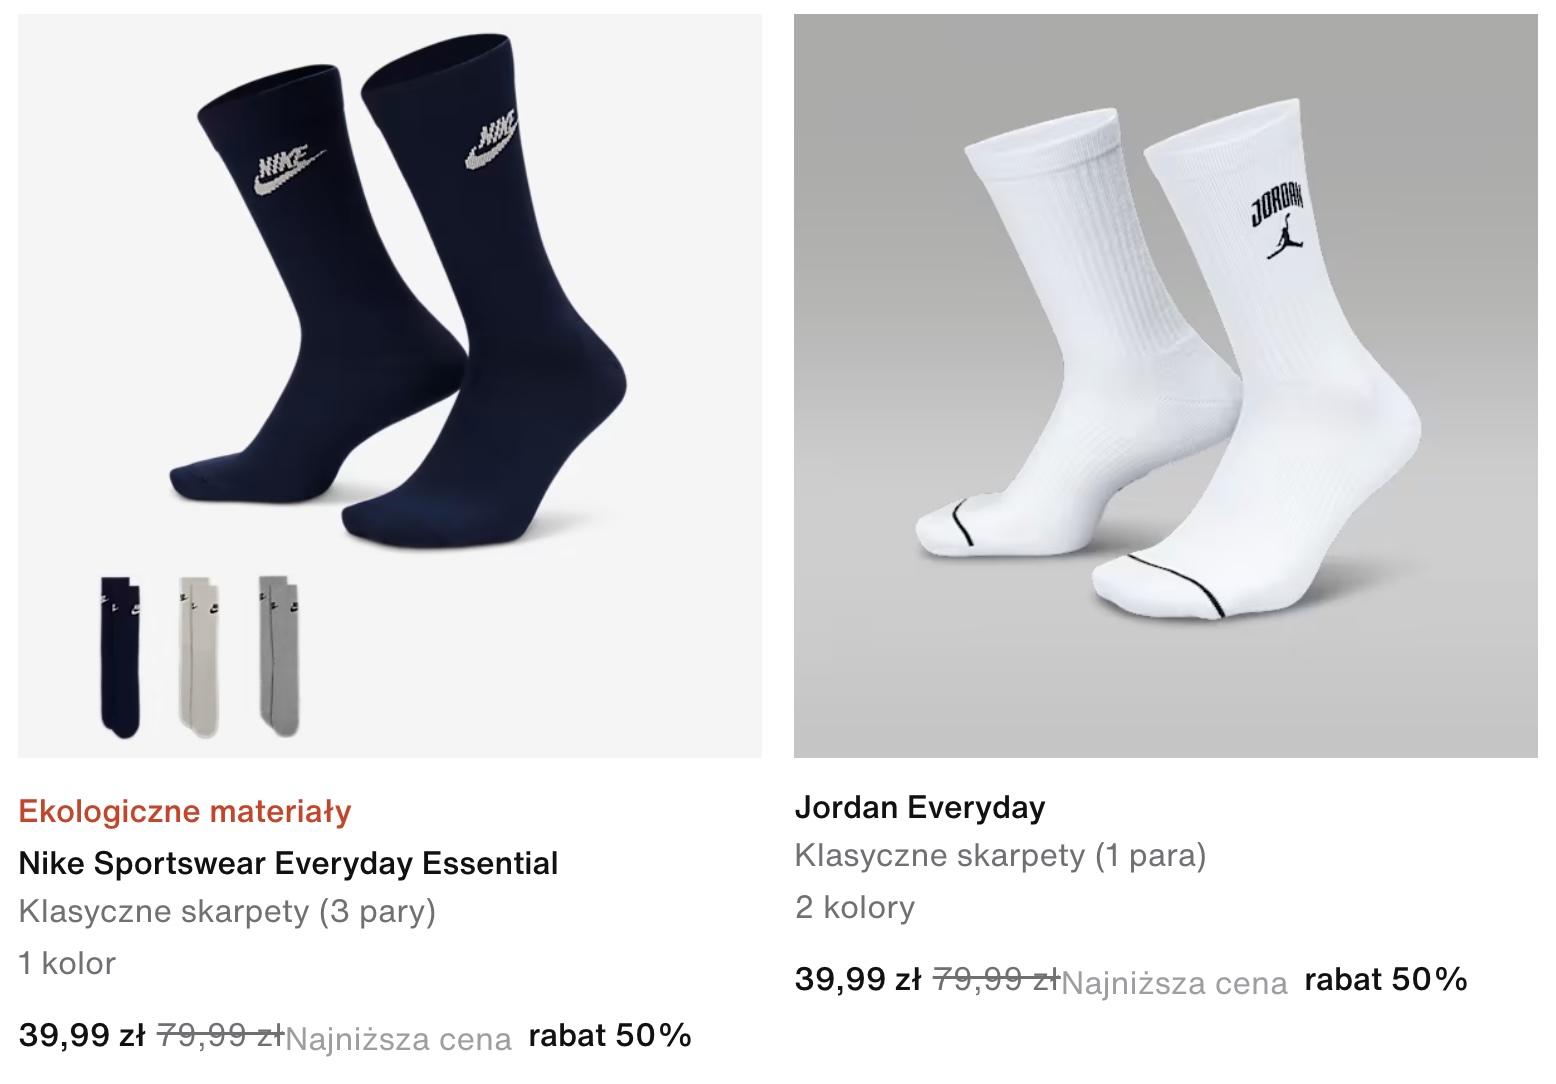Select the navy blue sock color thumbnail
Image resolution: width=1556 pixels, height=1084 pixels.
(x=121, y=657)
